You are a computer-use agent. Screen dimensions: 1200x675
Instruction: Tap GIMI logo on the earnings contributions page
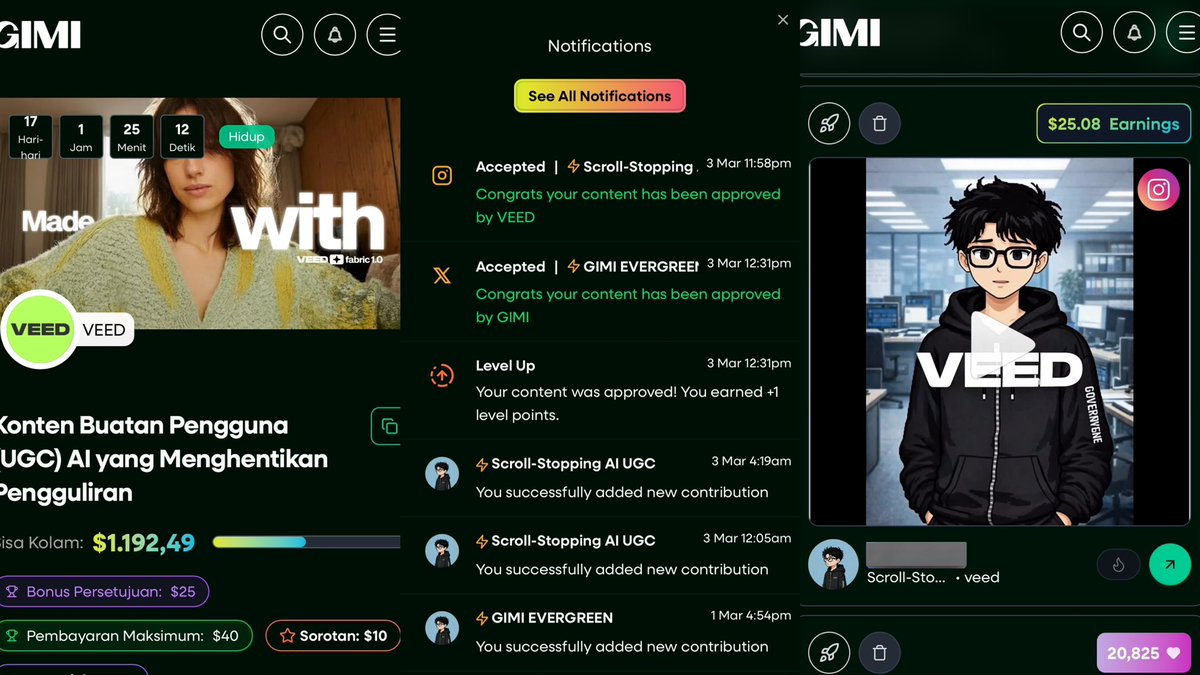(840, 33)
